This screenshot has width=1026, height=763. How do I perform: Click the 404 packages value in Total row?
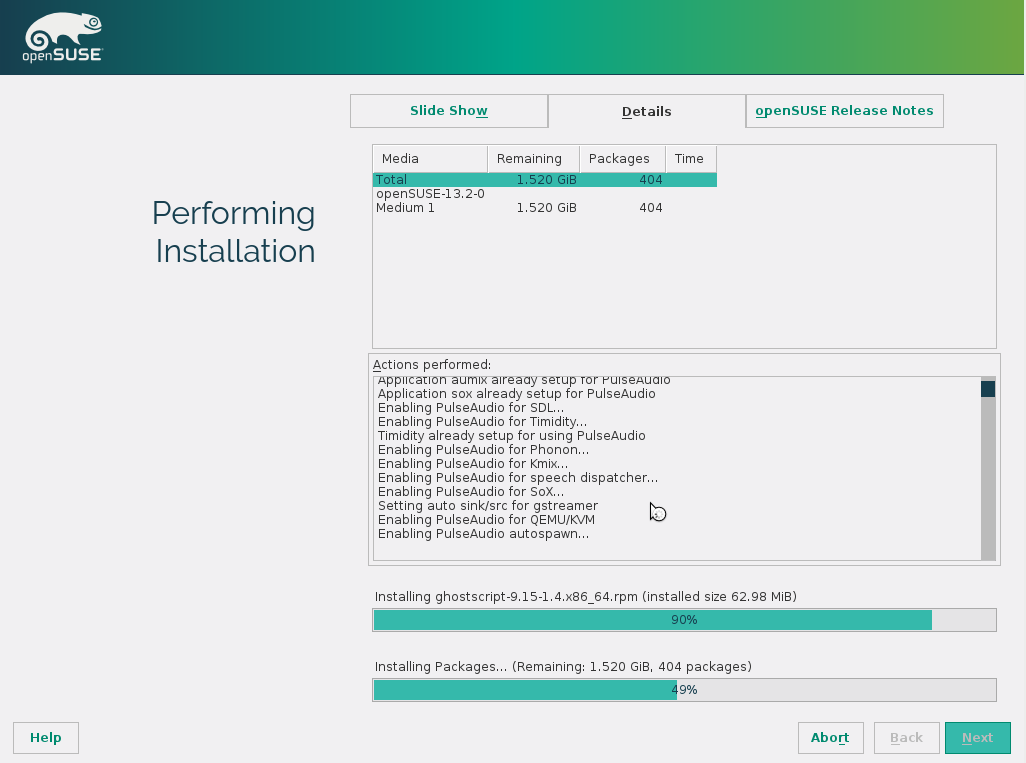coord(650,179)
